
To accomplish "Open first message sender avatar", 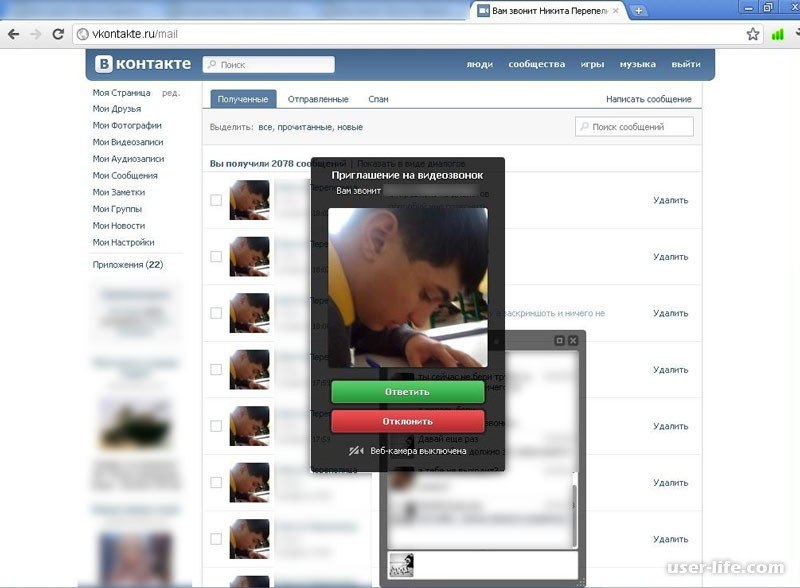I will click(249, 200).
